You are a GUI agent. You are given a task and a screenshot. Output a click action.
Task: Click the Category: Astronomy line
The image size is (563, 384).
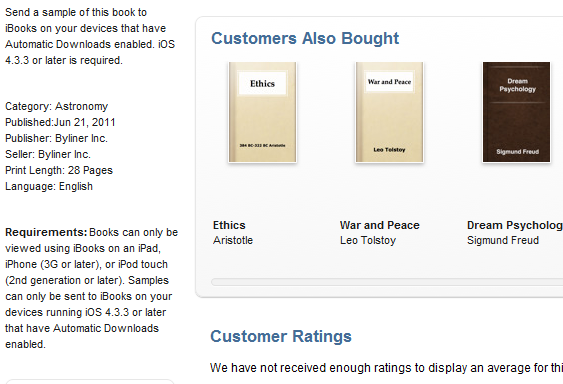pos(56,106)
